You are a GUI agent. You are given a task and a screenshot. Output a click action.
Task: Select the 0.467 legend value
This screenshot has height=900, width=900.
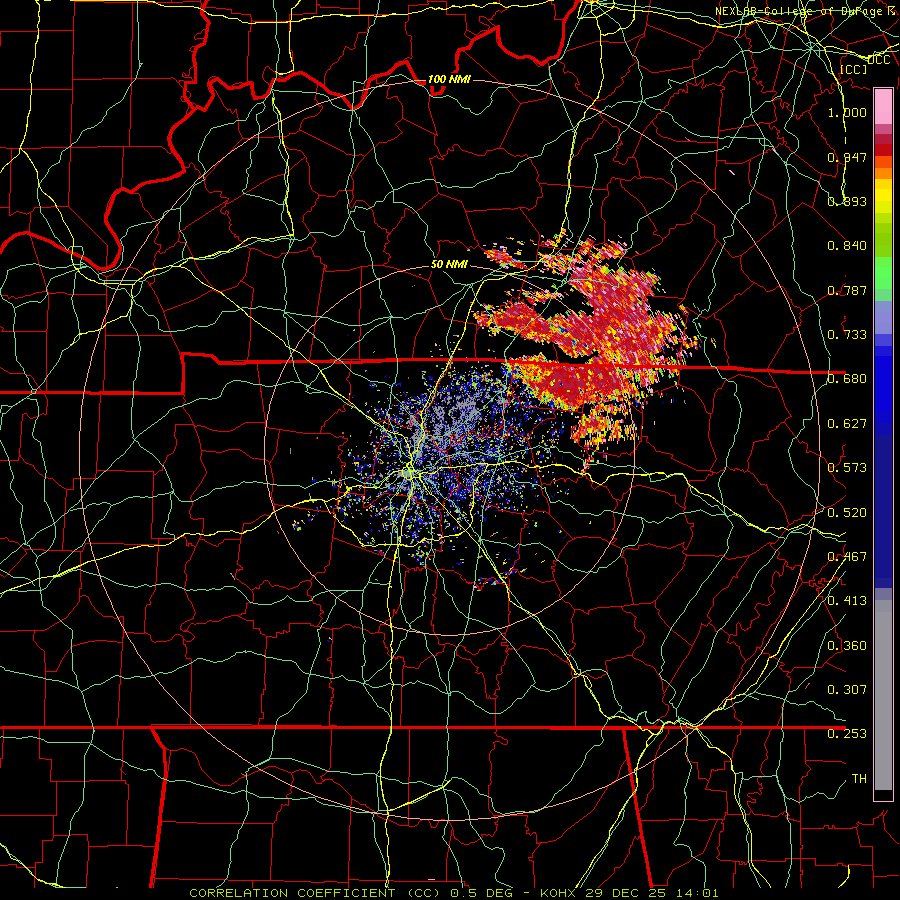point(847,556)
